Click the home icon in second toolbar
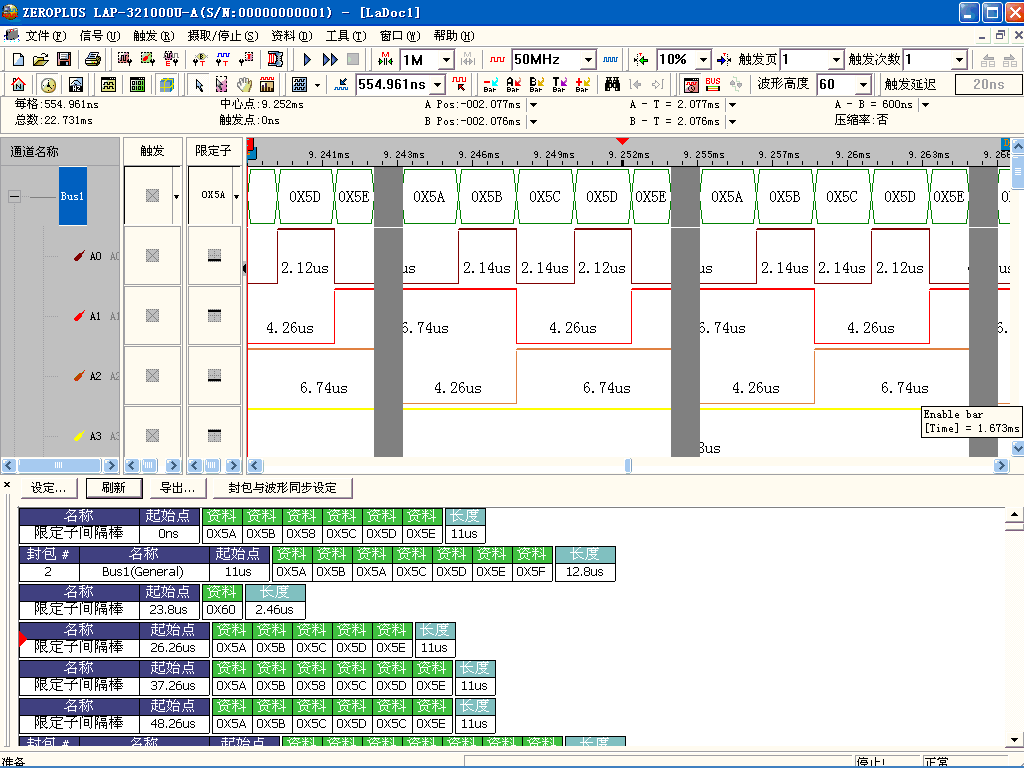 pyautogui.click(x=18, y=85)
